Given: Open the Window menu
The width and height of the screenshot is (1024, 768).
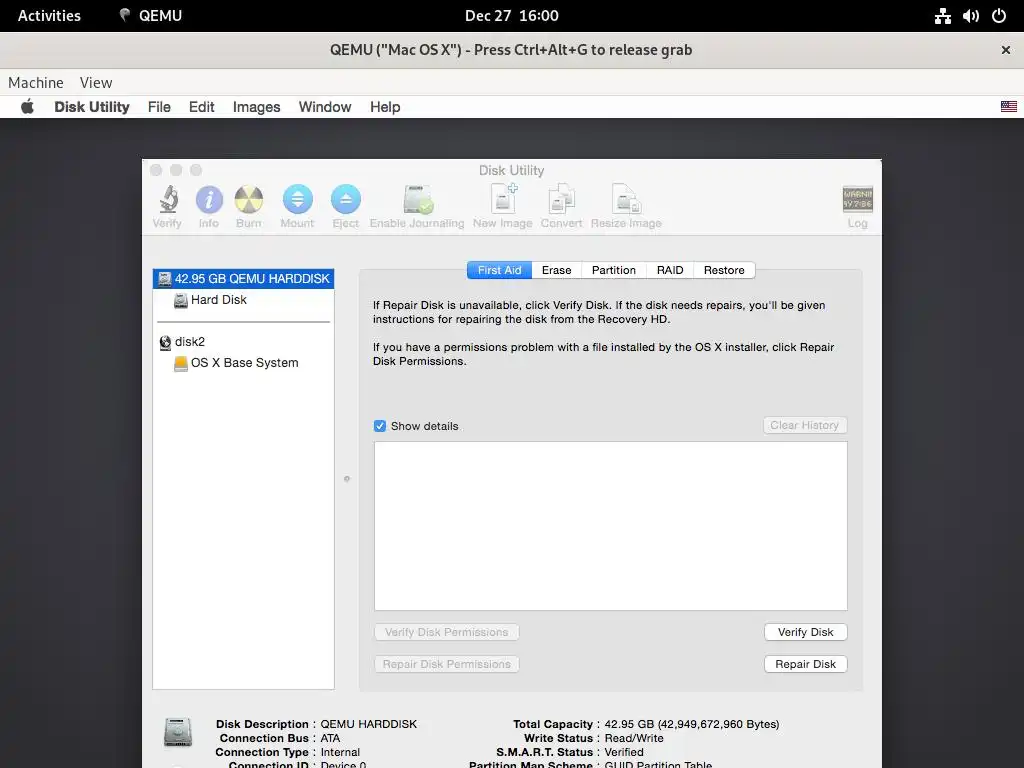Looking at the screenshot, I should pyautogui.click(x=325, y=106).
